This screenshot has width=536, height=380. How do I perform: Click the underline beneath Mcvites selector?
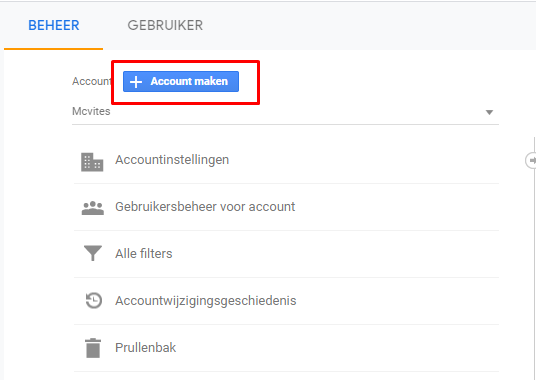pyautogui.click(x=285, y=124)
